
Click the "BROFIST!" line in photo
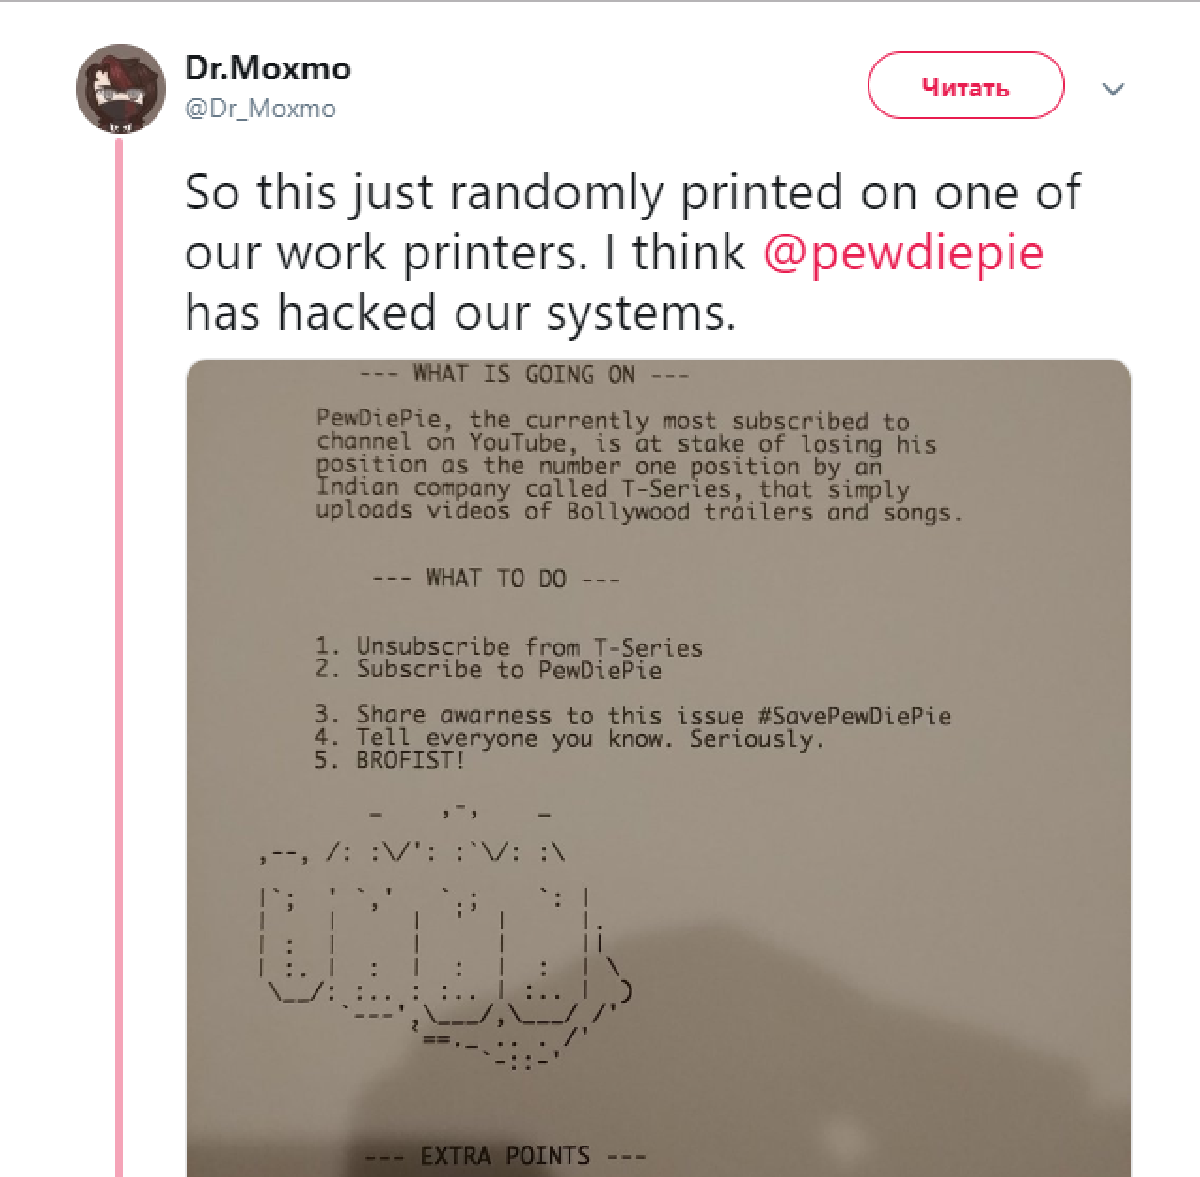(x=410, y=760)
